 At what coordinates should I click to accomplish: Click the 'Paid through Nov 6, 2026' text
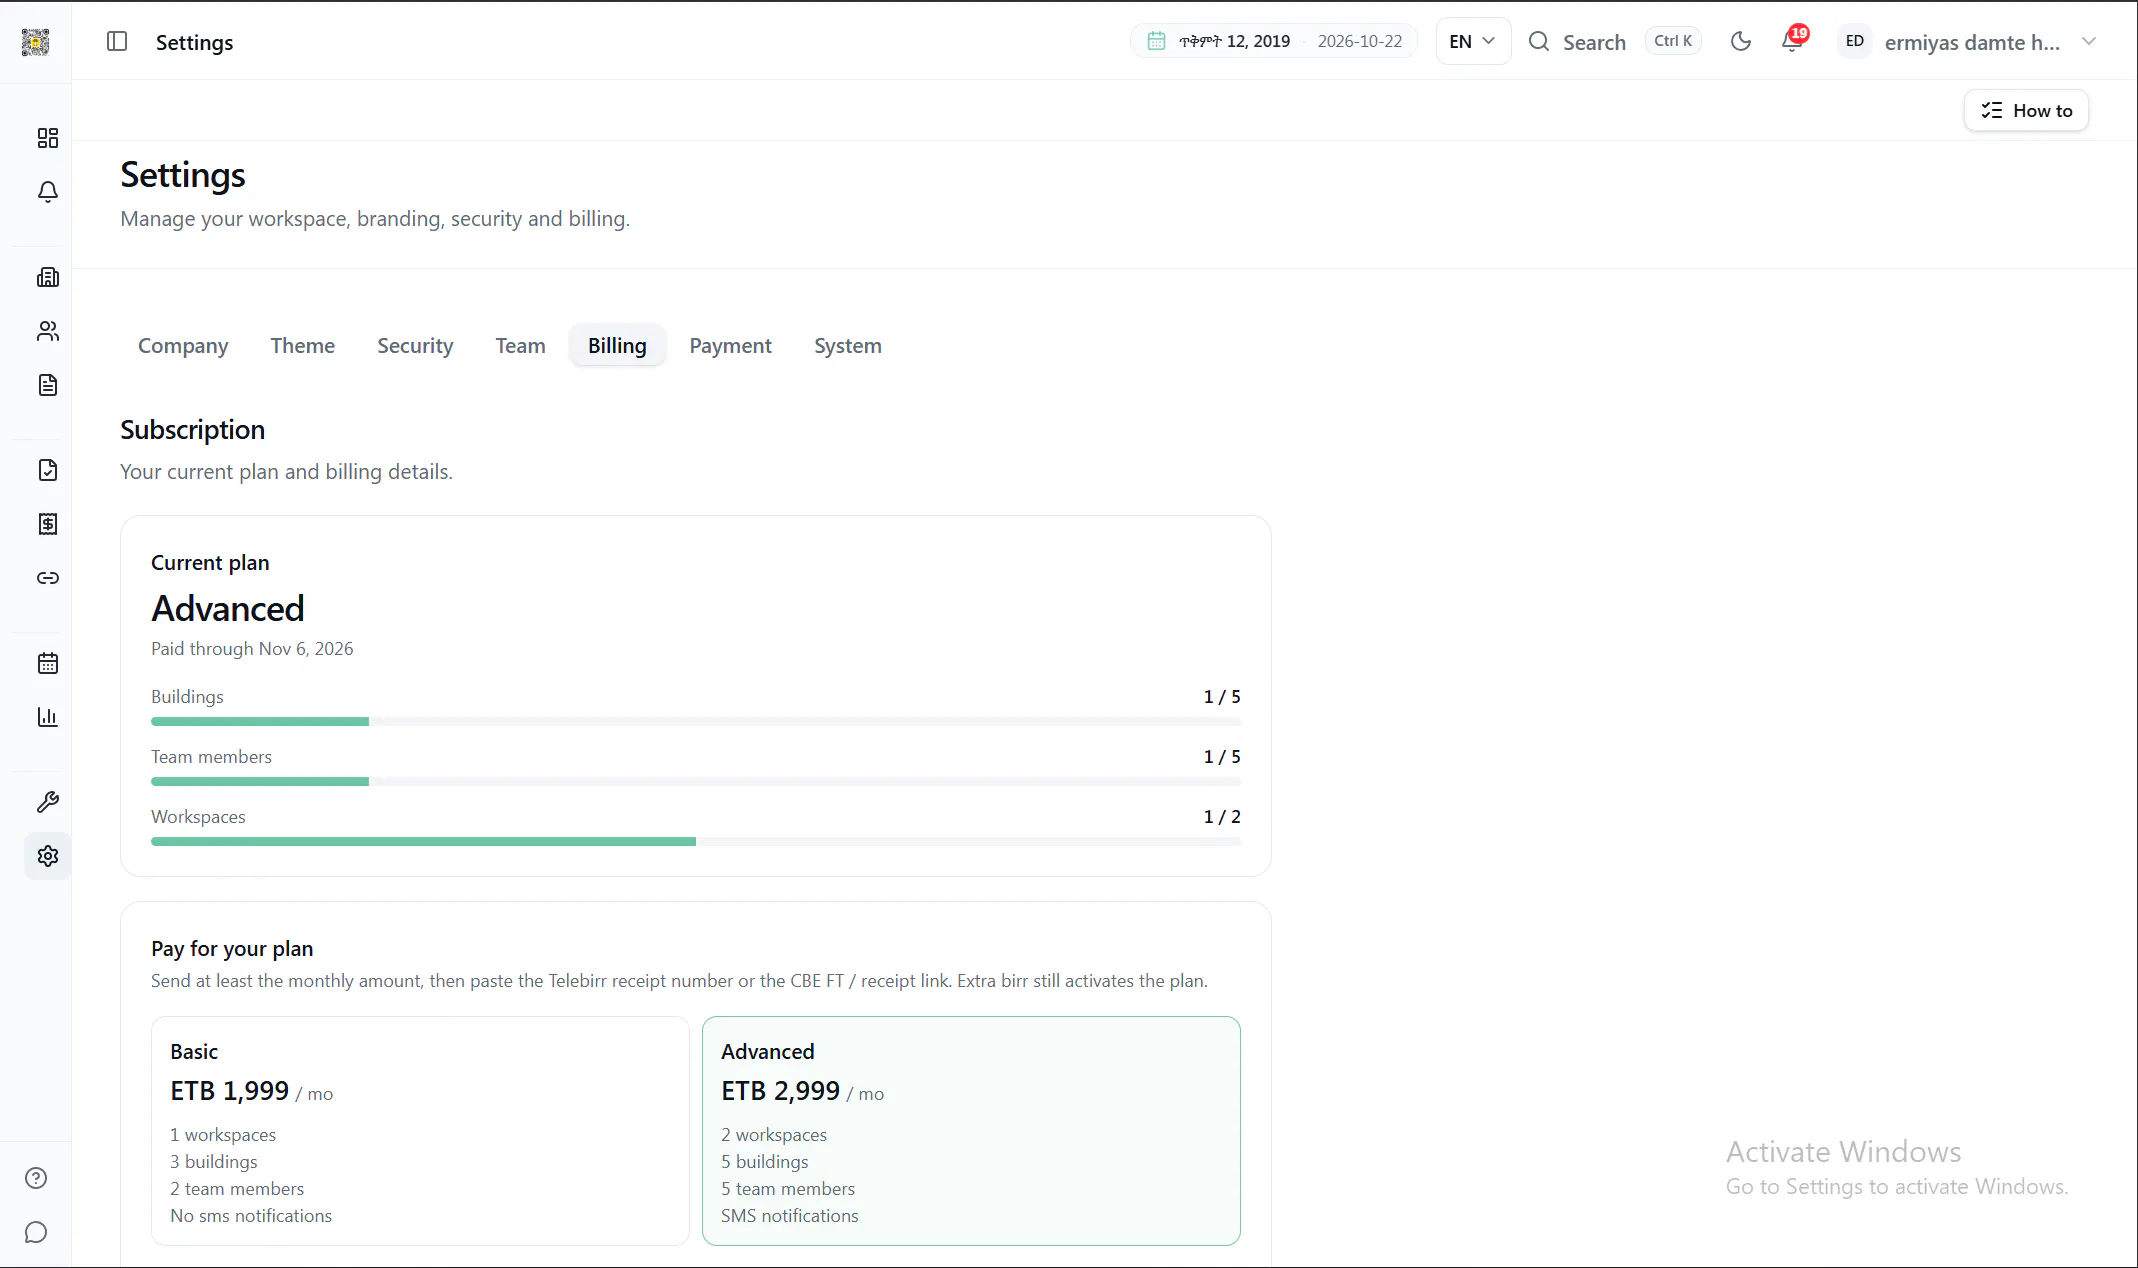point(252,649)
